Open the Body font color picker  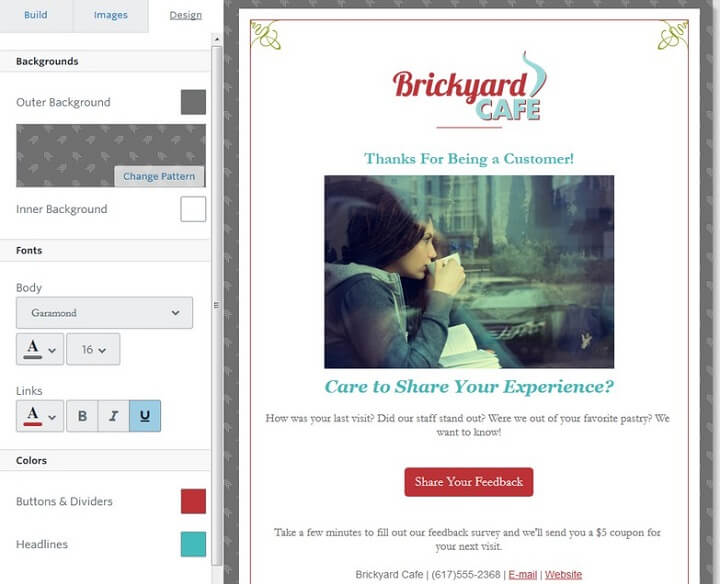(x=40, y=349)
